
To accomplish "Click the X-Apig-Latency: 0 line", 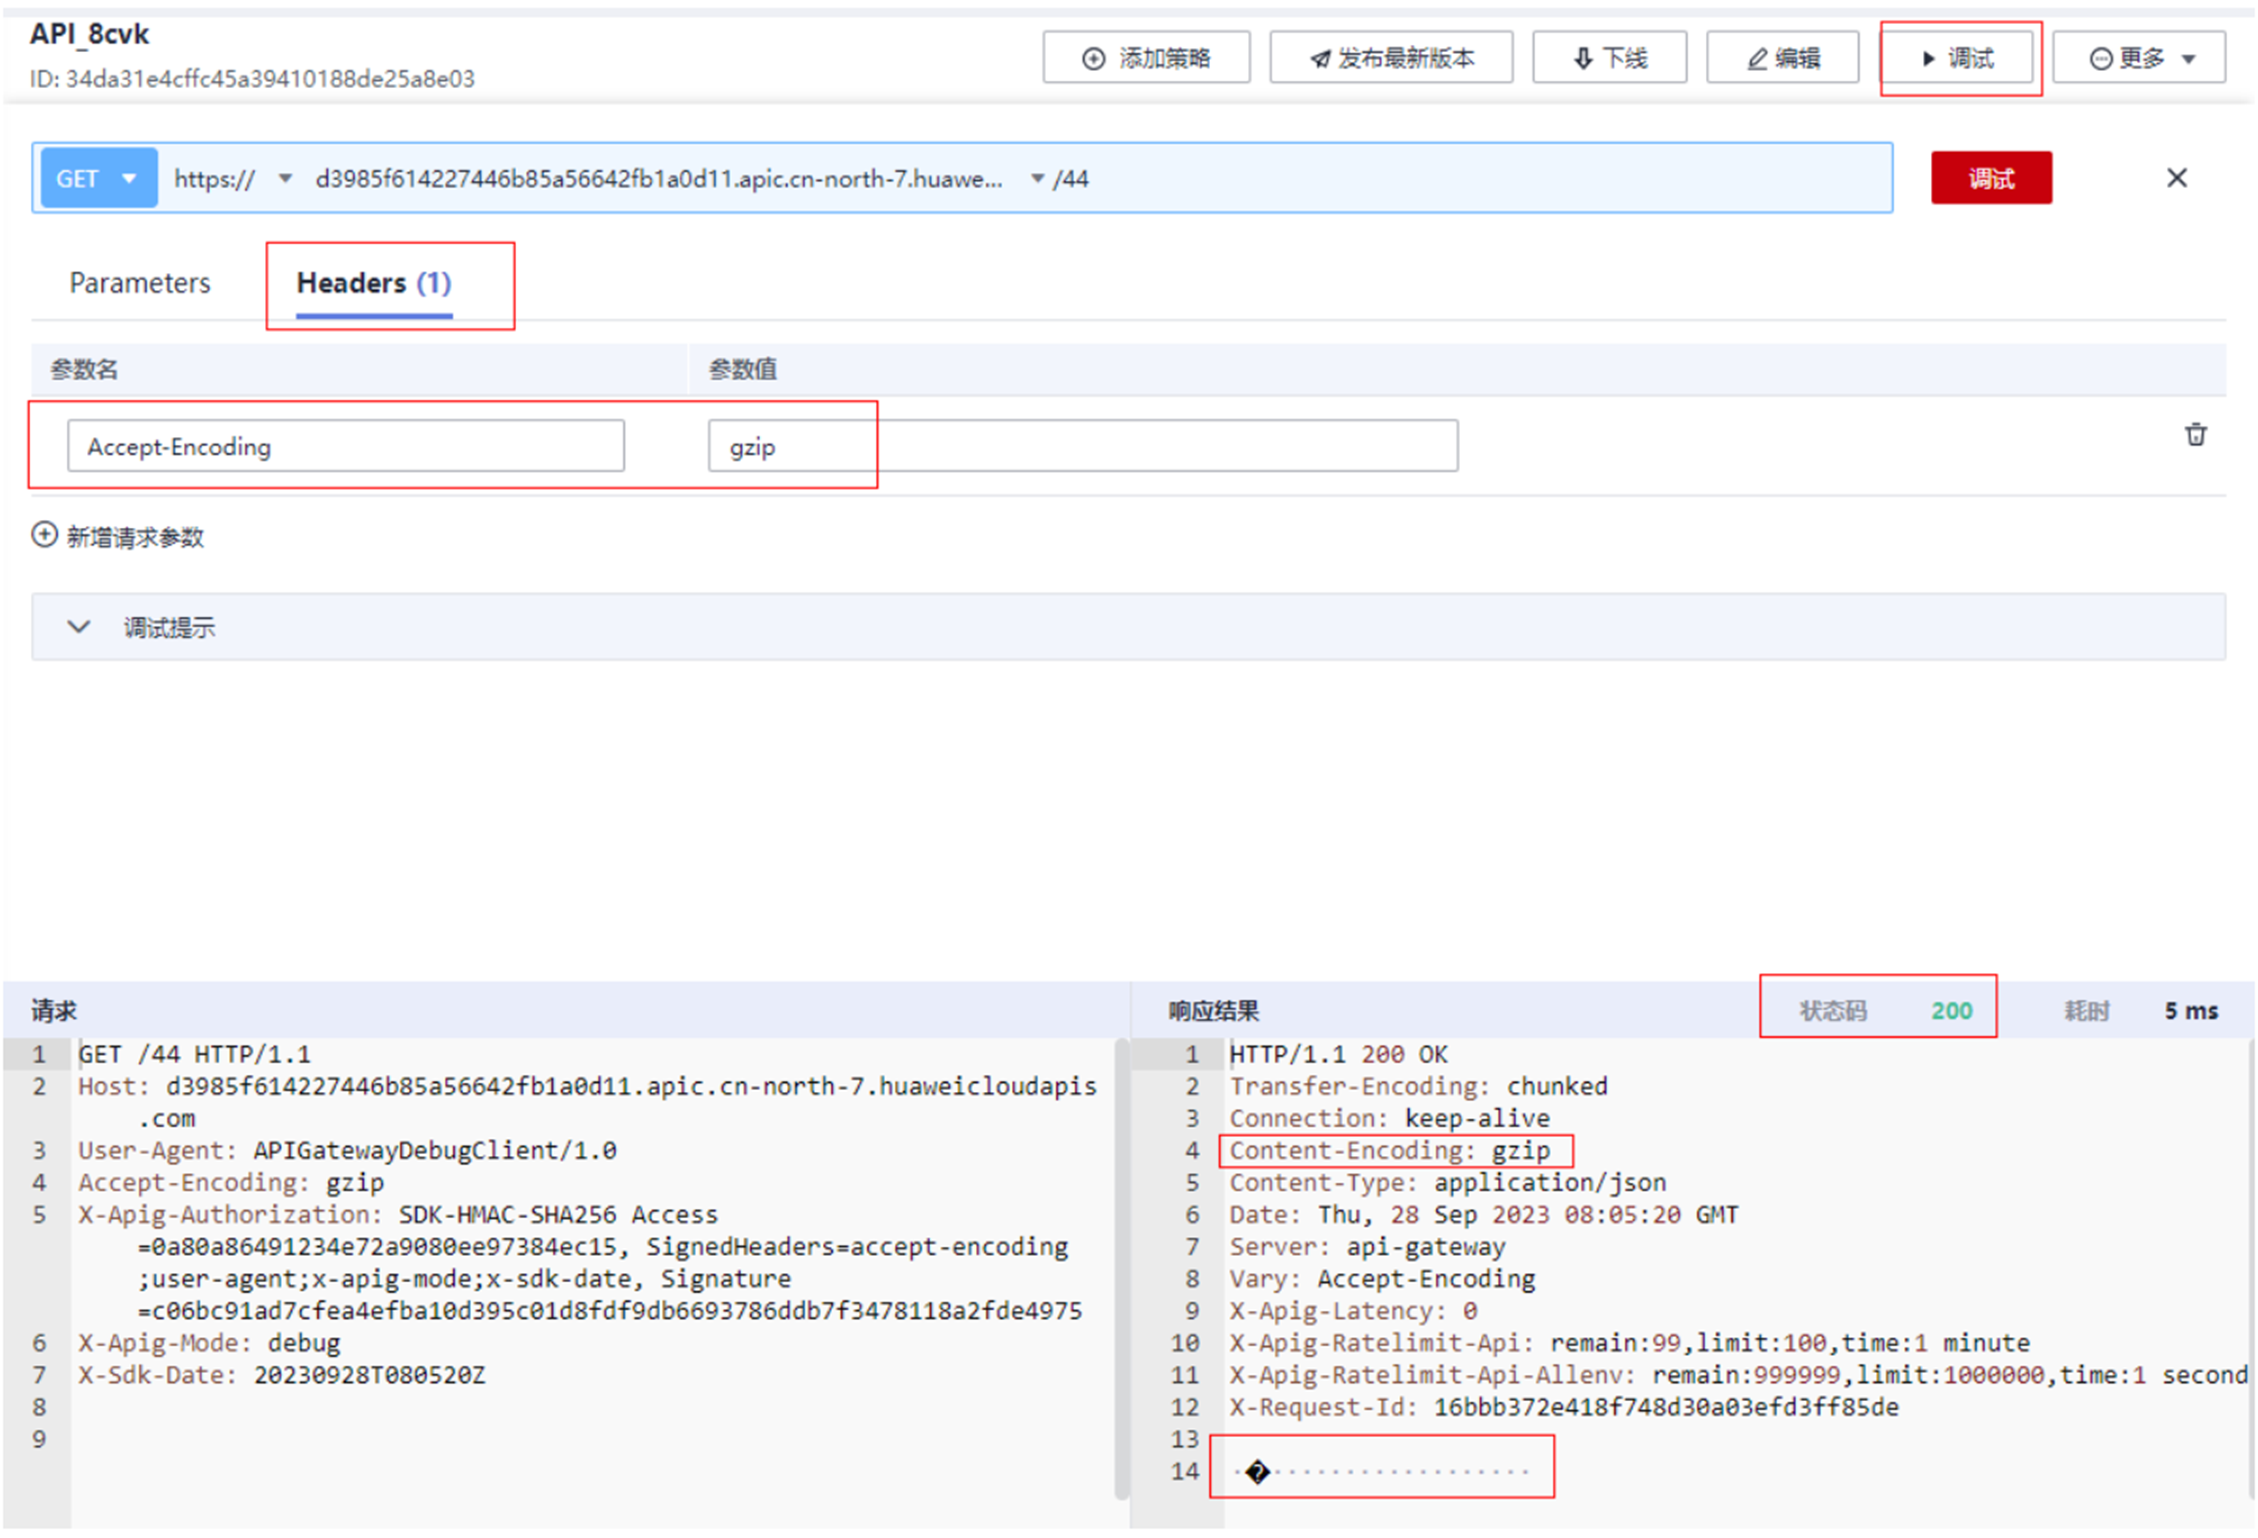I will point(1353,1311).
